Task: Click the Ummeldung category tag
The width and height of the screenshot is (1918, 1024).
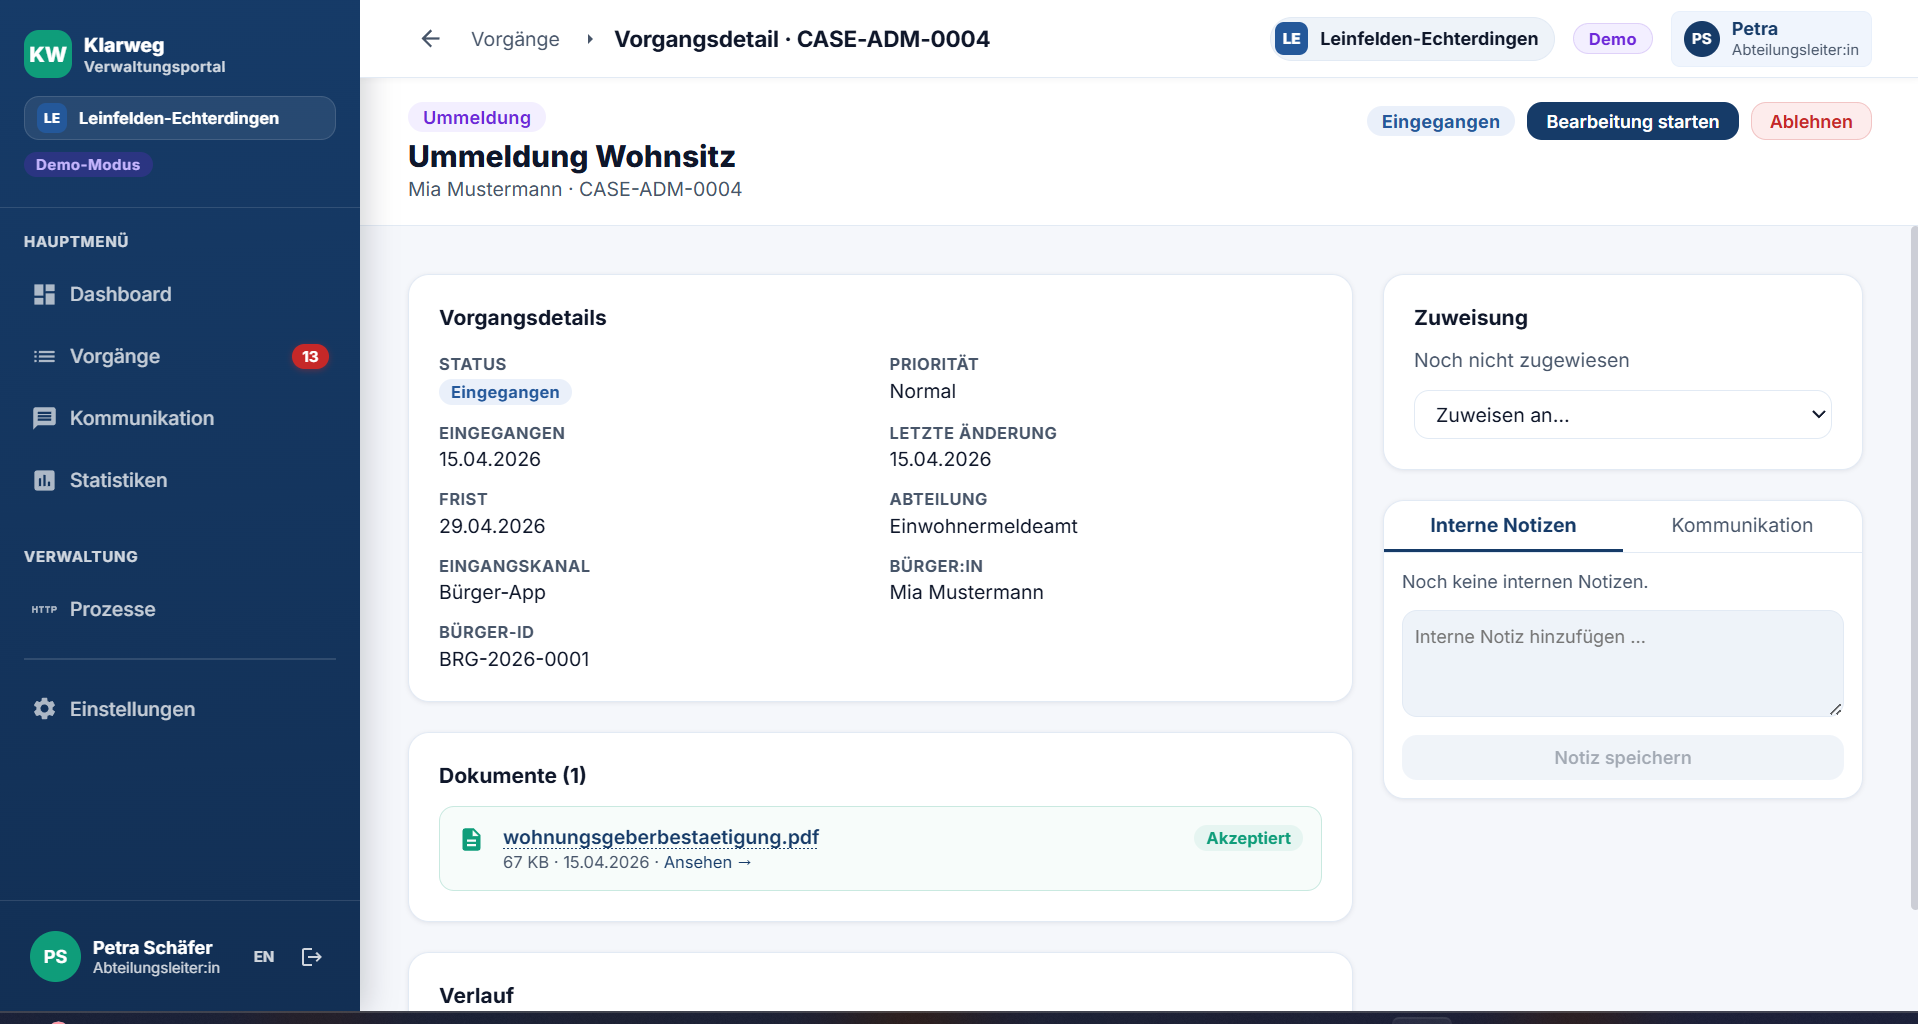Action: (x=477, y=117)
